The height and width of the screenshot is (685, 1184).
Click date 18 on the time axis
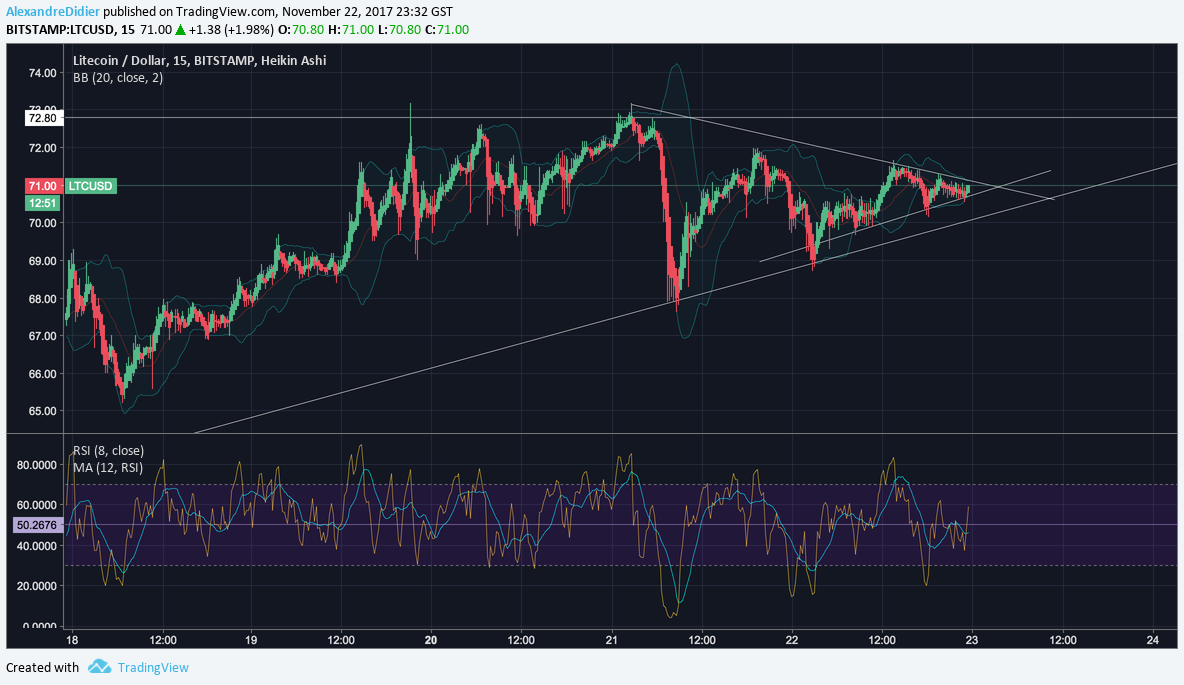point(72,640)
